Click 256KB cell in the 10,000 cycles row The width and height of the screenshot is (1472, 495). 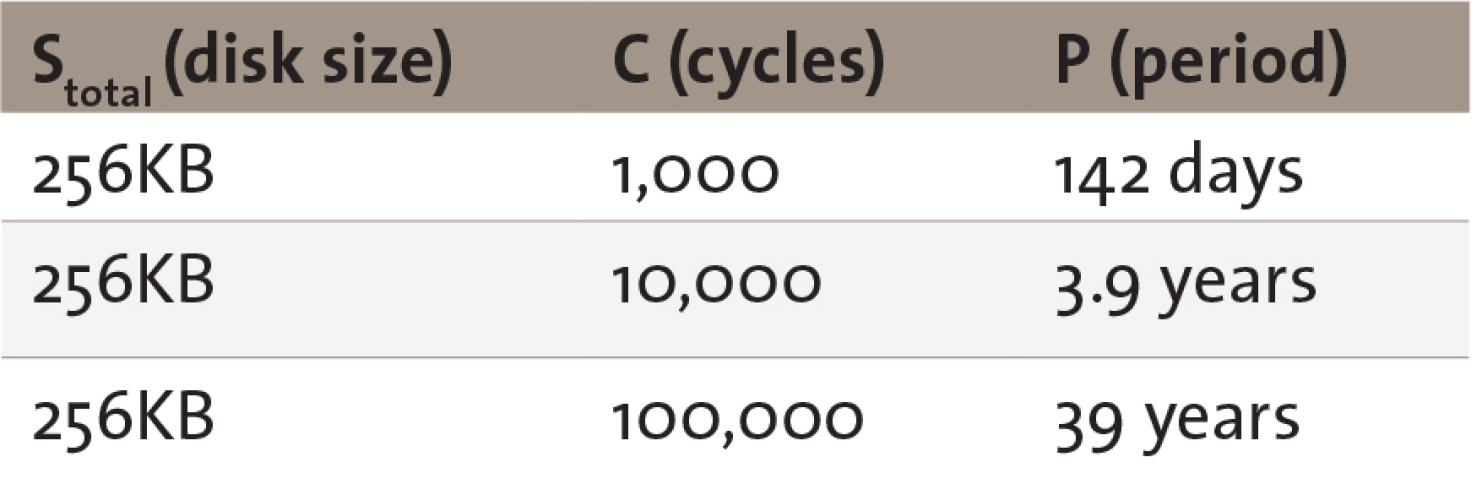[123, 284]
